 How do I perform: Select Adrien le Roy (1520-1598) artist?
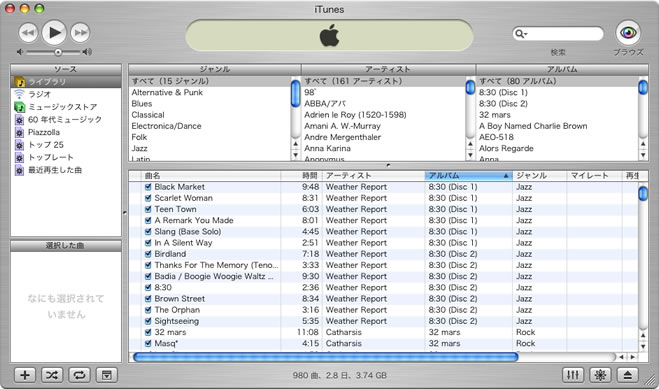click(x=384, y=115)
